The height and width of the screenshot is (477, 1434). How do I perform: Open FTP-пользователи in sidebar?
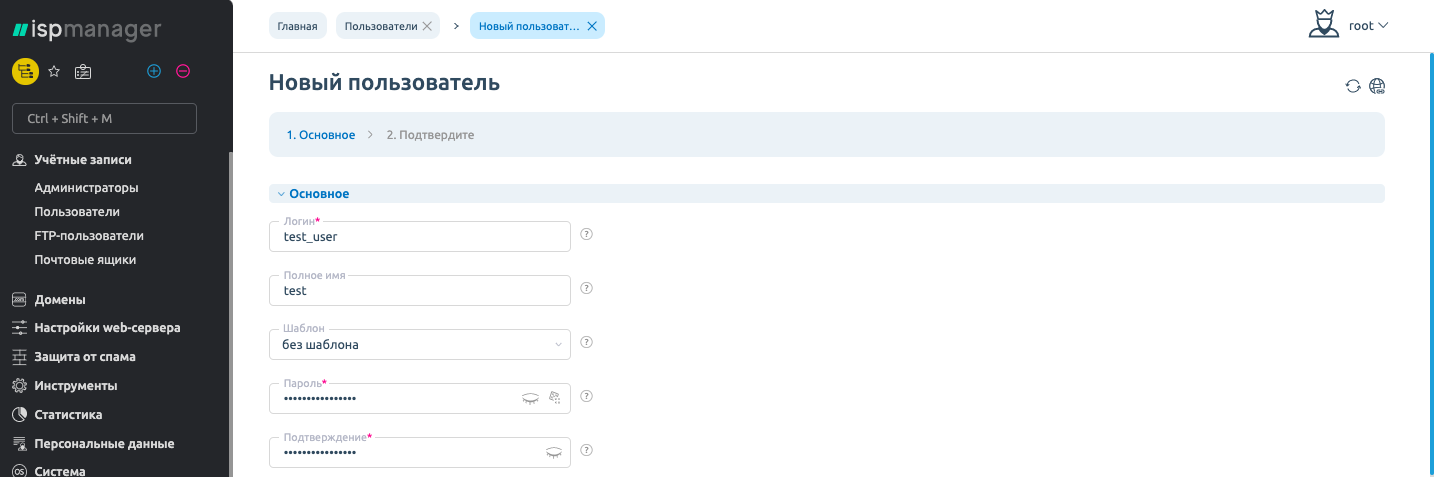[x=89, y=236]
